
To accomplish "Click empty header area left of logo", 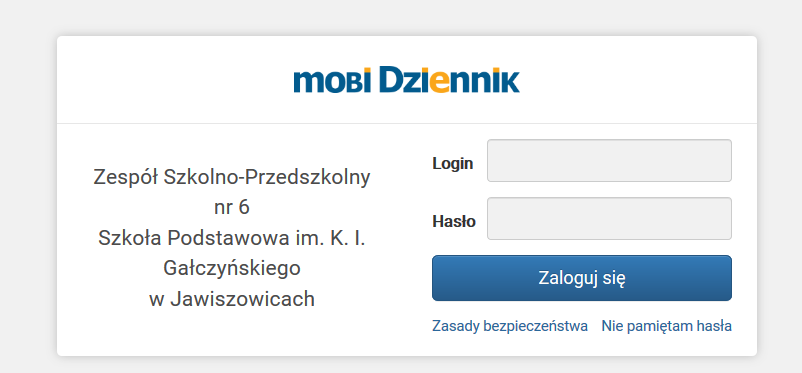I will (175, 80).
